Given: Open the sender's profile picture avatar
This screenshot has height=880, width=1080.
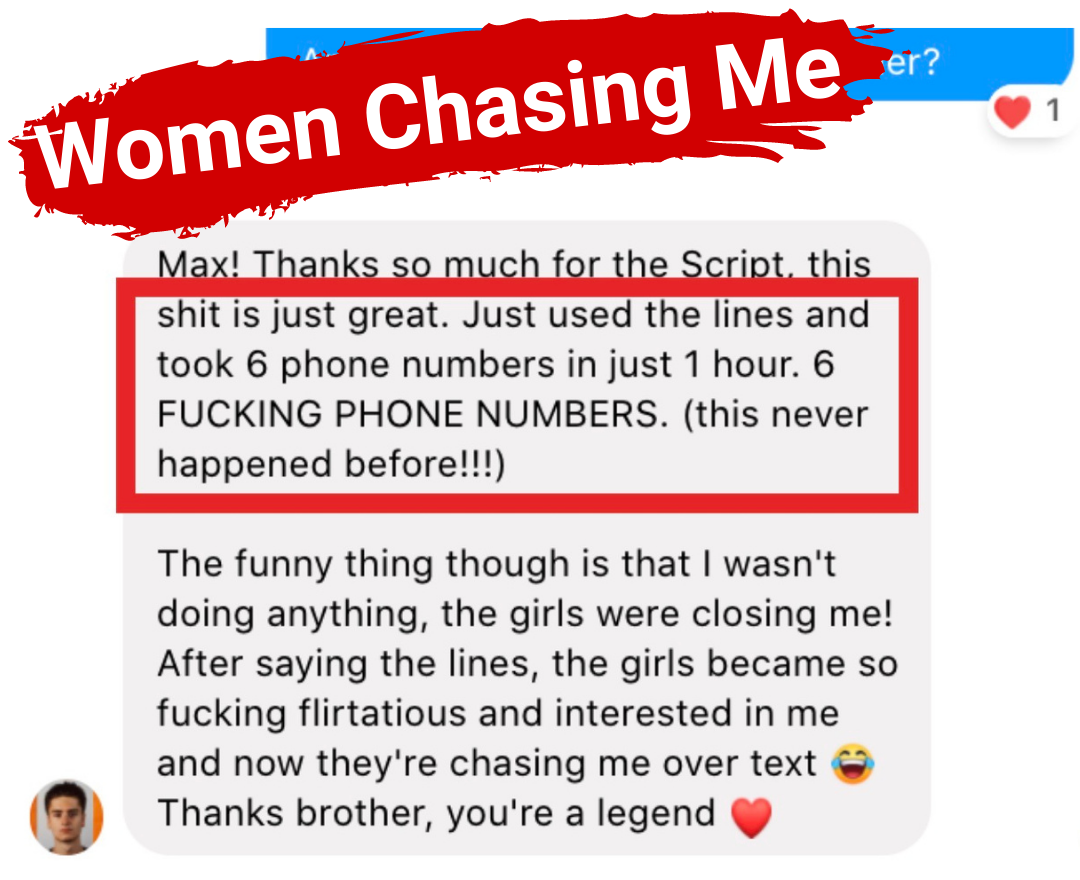Looking at the screenshot, I should (67, 817).
